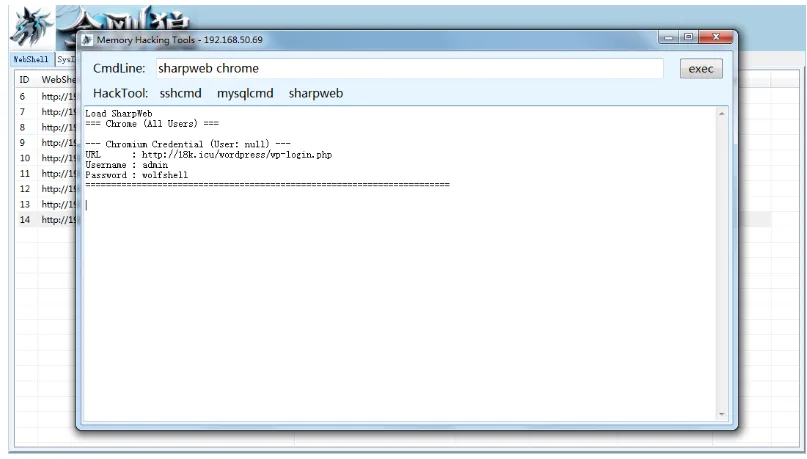Select webshell row with ID 6
The height and width of the screenshot is (459, 807).
[46, 96]
